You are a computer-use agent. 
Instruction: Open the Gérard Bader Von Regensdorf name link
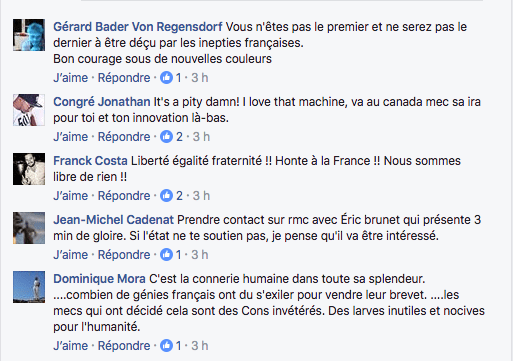138,27
